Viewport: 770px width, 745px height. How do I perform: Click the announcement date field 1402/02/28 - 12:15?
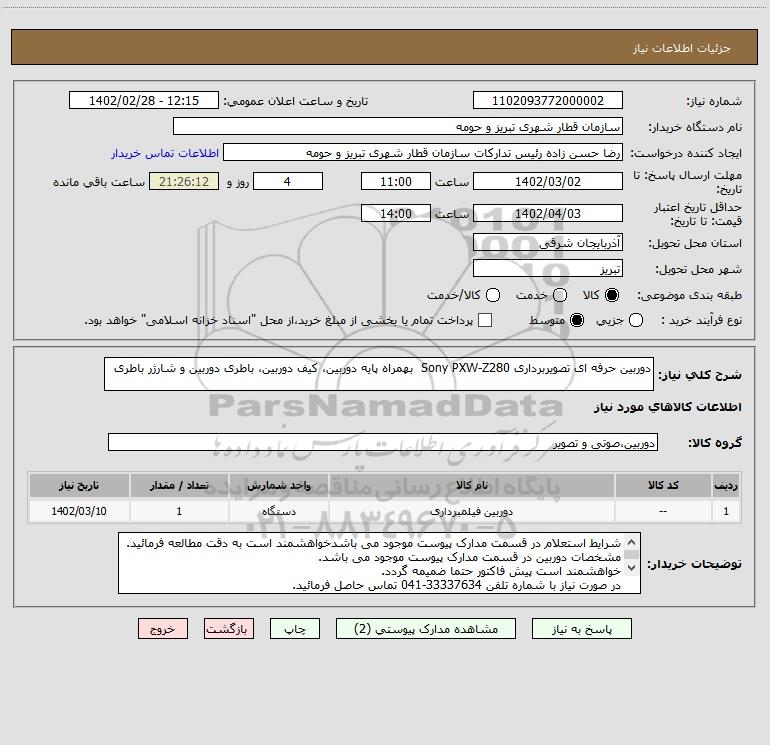click(x=144, y=100)
